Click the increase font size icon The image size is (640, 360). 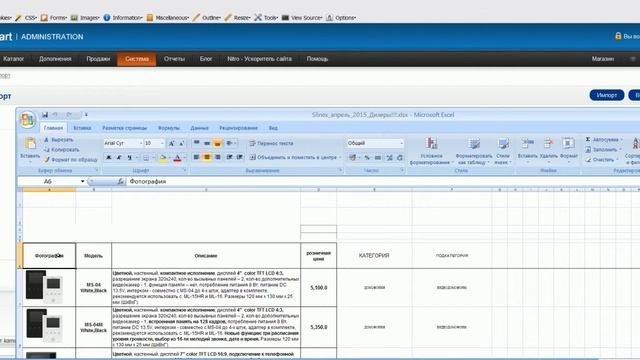tap(172, 143)
